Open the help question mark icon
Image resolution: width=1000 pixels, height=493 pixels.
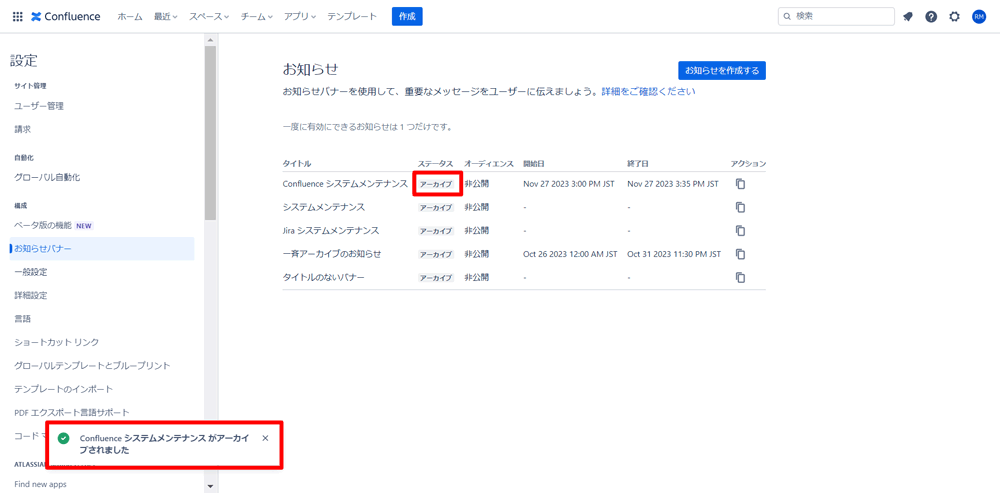931,17
